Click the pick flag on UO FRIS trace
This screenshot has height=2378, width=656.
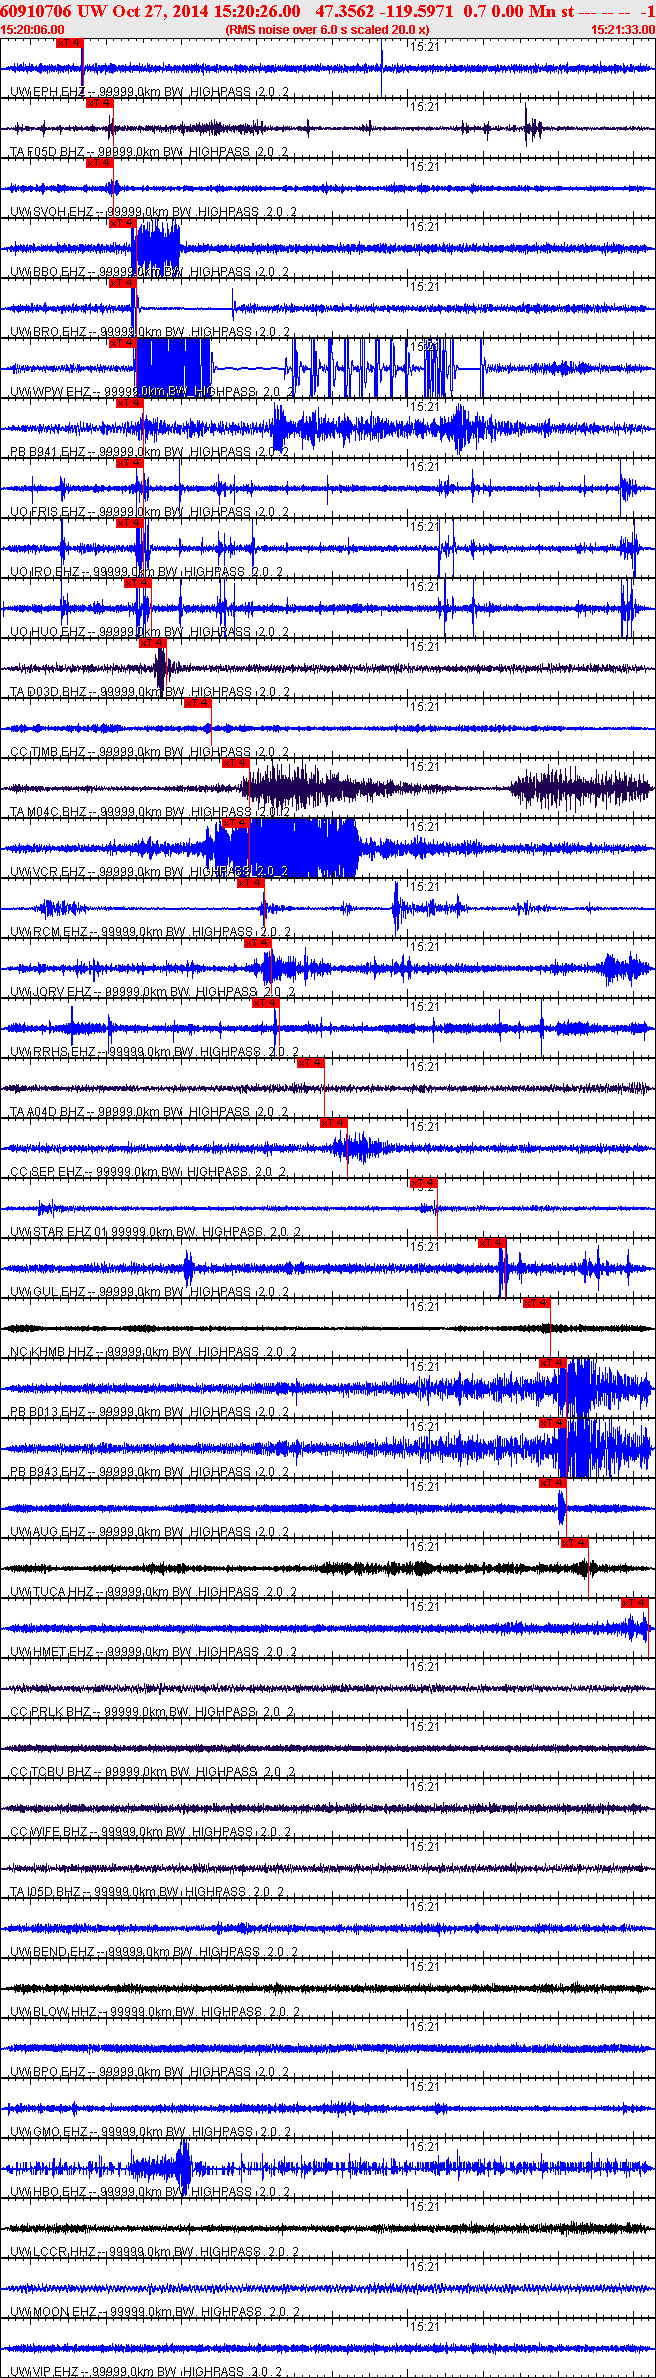coord(129,463)
